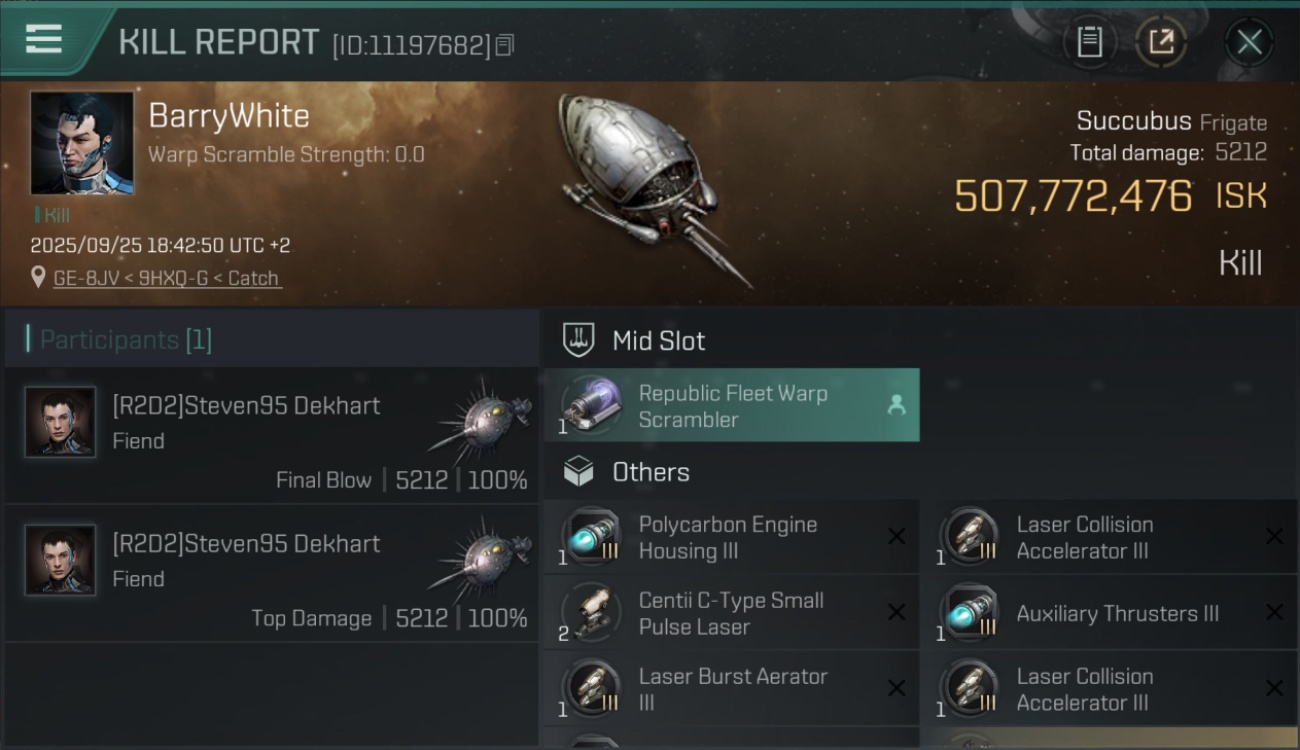Select Polycarbon Engine Housing III item
Screen dimensions: 1300x750
pyautogui.click(x=731, y=538)
